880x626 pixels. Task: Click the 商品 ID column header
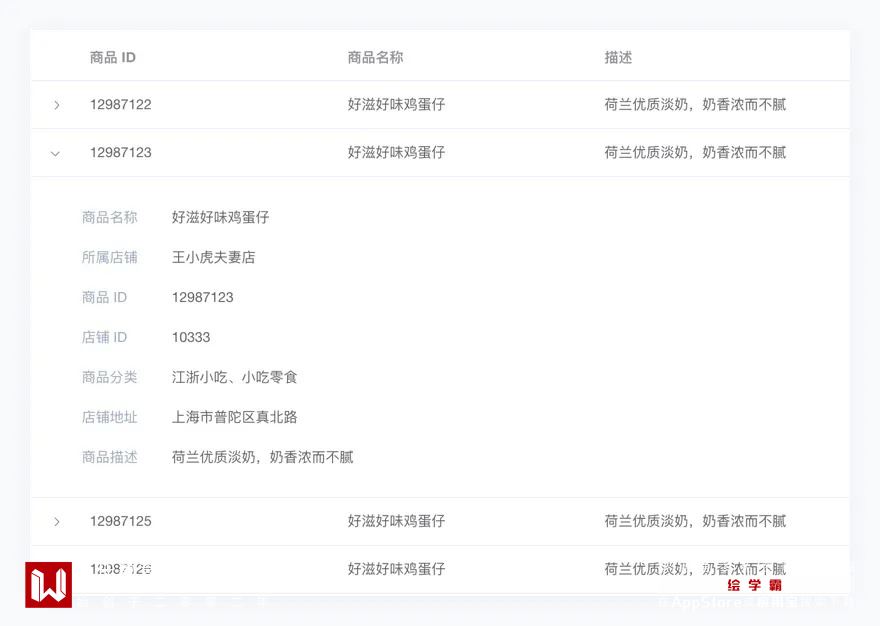[x=113, y=58]
